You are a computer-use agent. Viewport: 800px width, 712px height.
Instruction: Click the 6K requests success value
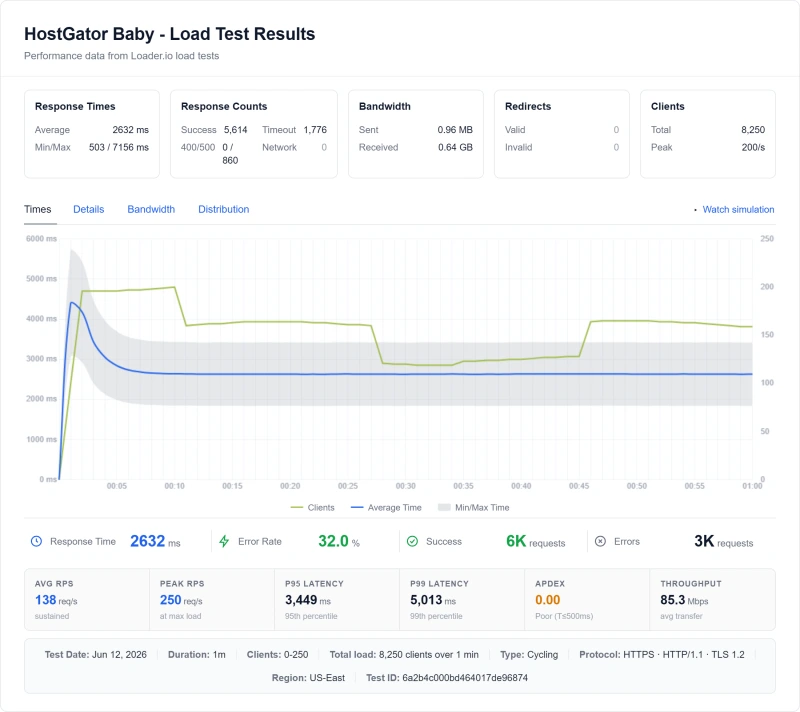(535, 541)
